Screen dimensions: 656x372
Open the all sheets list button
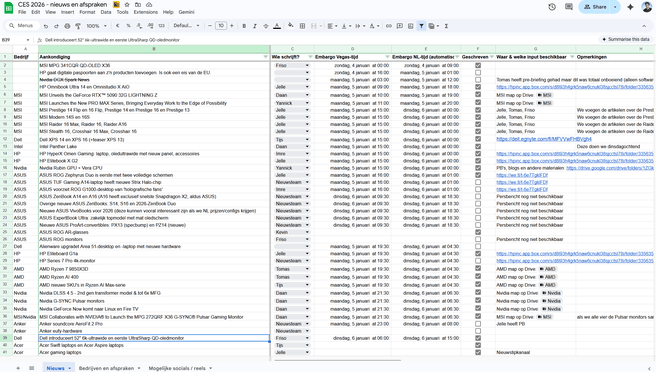tap(31, 368)
